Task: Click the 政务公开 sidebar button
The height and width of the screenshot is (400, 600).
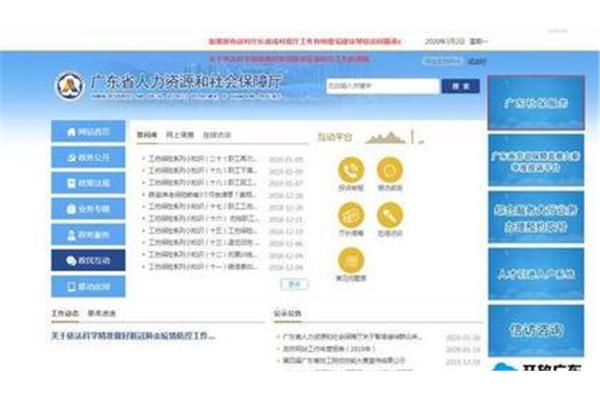Action: (x=88, y=157)
